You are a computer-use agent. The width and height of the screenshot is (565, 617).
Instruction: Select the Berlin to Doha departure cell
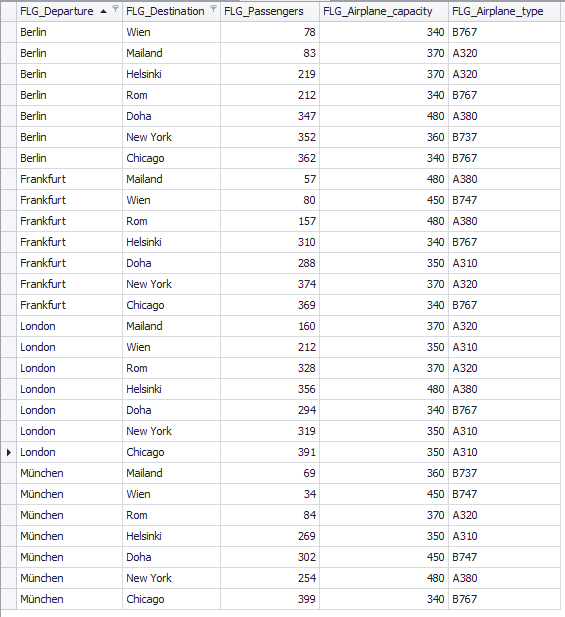click(x=70, y=116)
